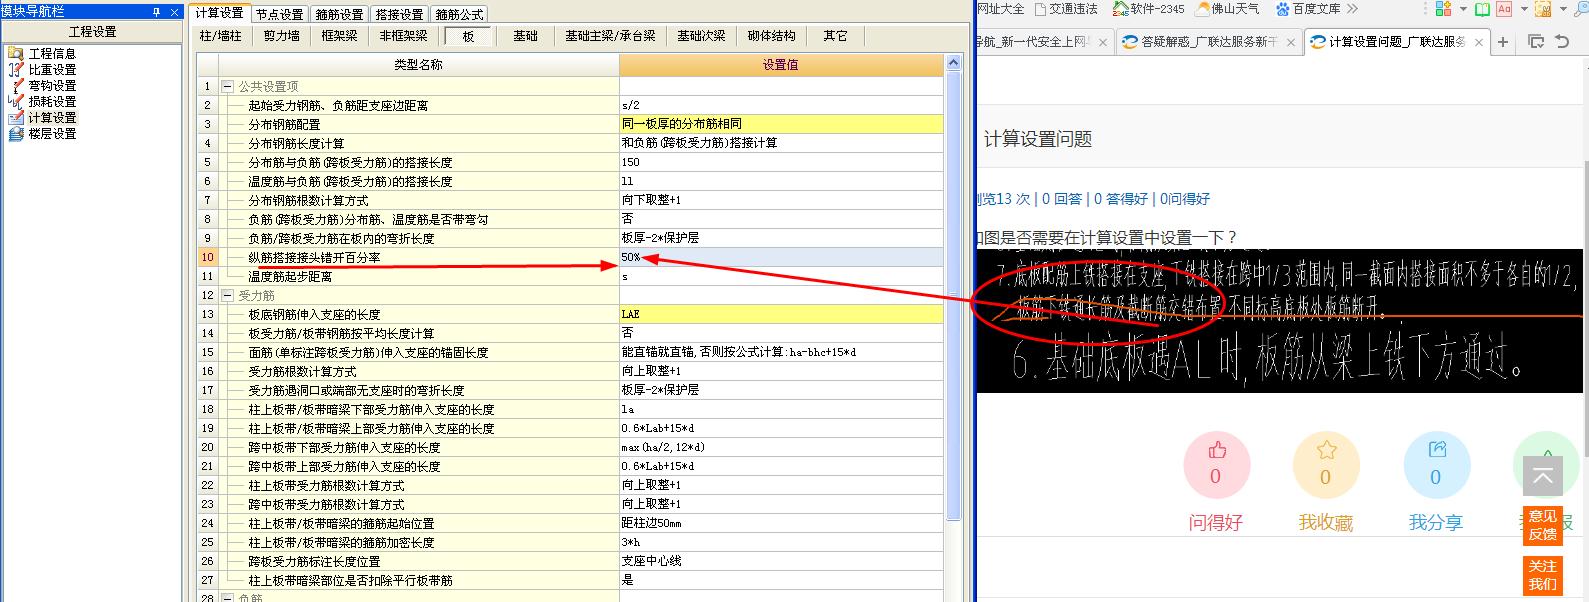Select 其它 component tab

click(835, 36)
